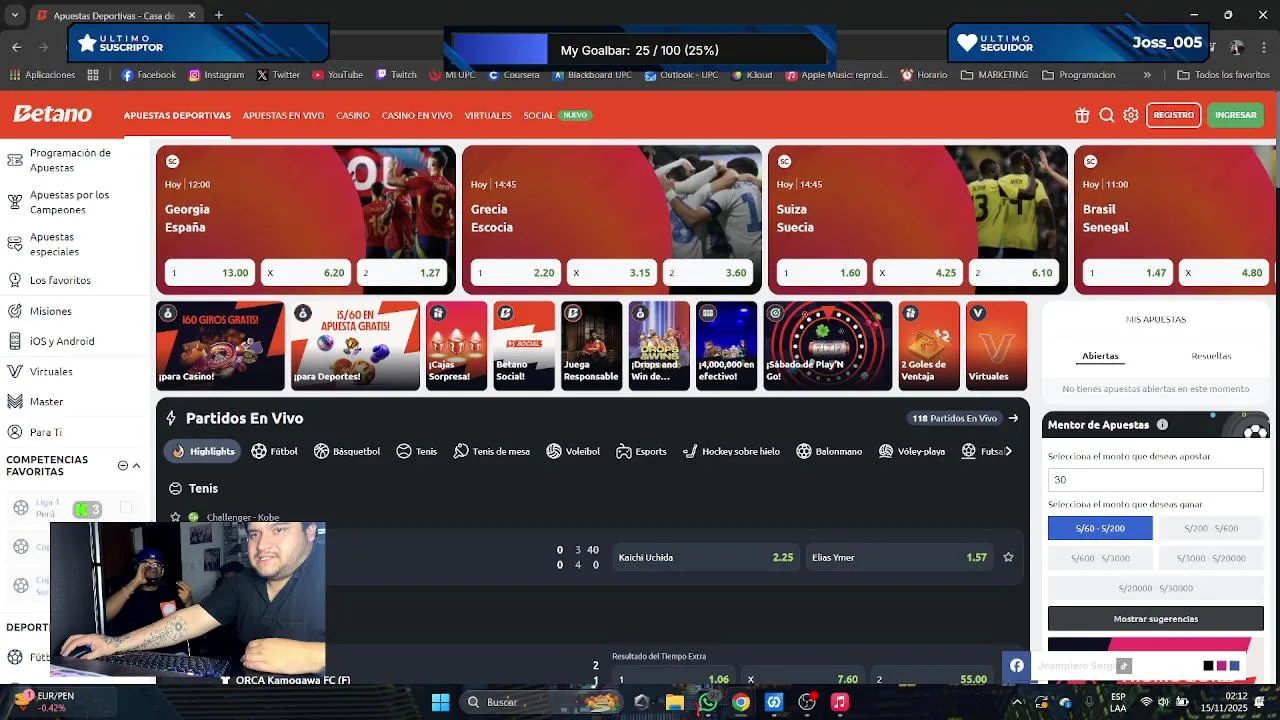Toggle the Highlights filter chip
Image resolution: width=1280 pixels, height=720 pixels.
pos(203,451)
